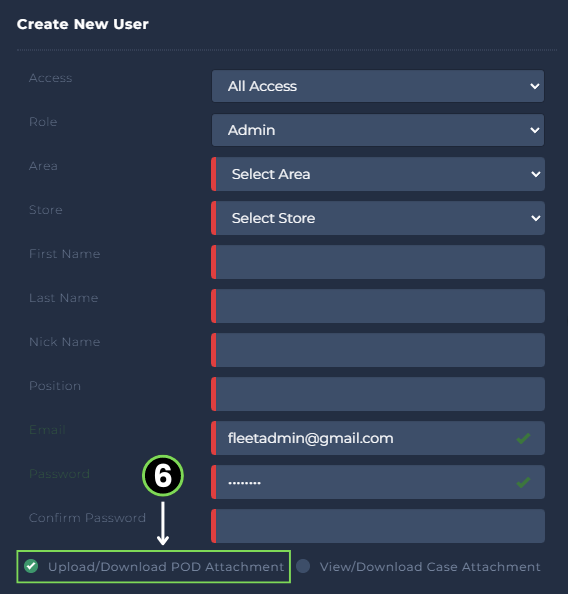
Task: Click the chevron arrow on Access dropdown
Action: (535, 86)
